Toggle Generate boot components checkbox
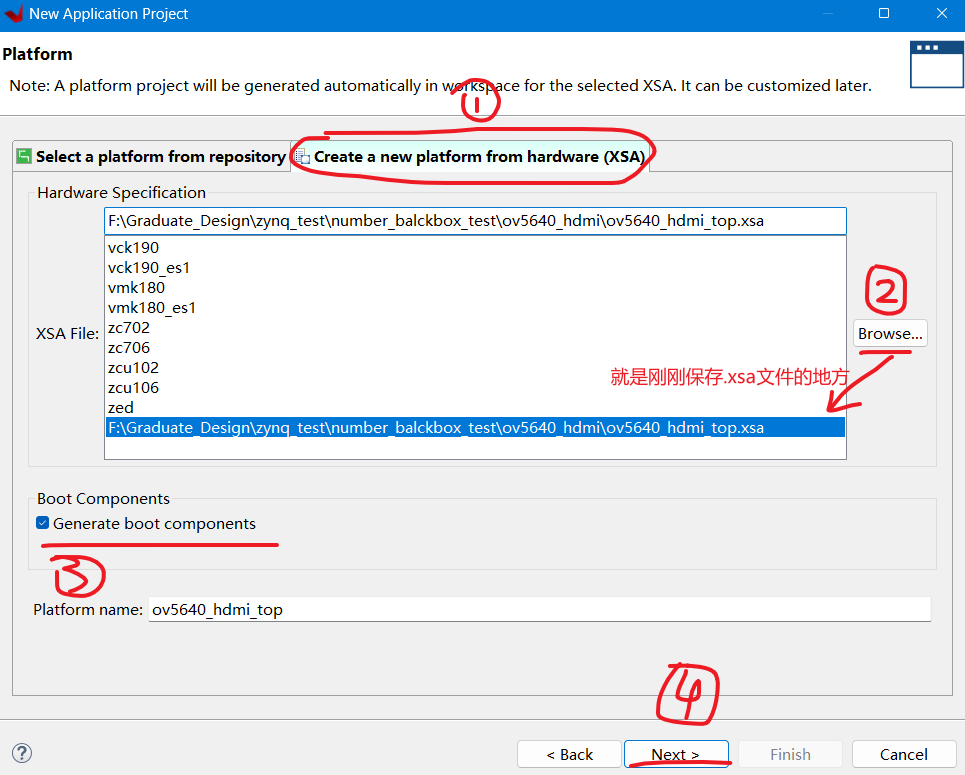 [x=42, y=523]
